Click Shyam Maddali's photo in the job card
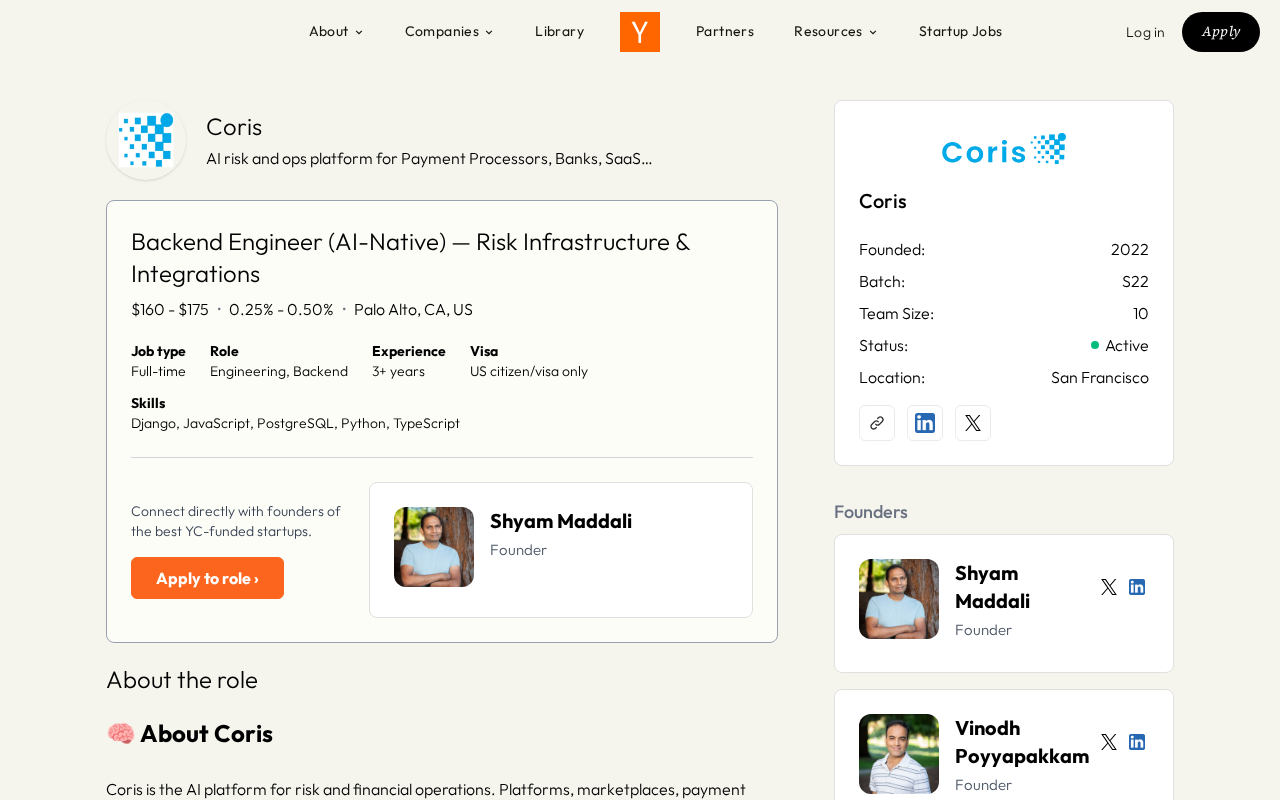The image size is (1280, 800). click(434, 547)
